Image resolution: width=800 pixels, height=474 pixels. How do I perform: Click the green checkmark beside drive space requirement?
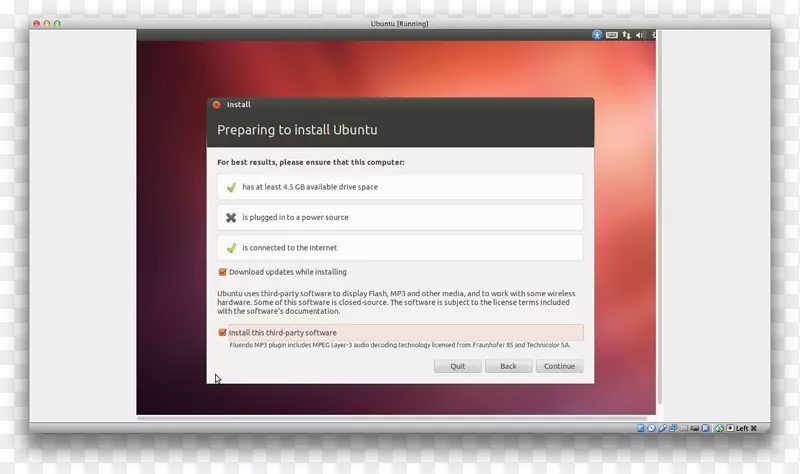(231, 187)
